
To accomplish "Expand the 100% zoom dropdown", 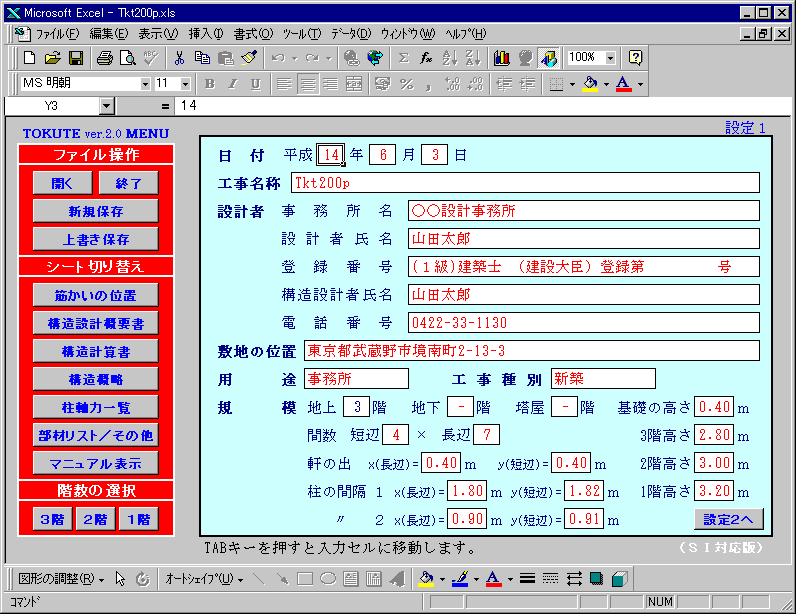I will point(610,58).
